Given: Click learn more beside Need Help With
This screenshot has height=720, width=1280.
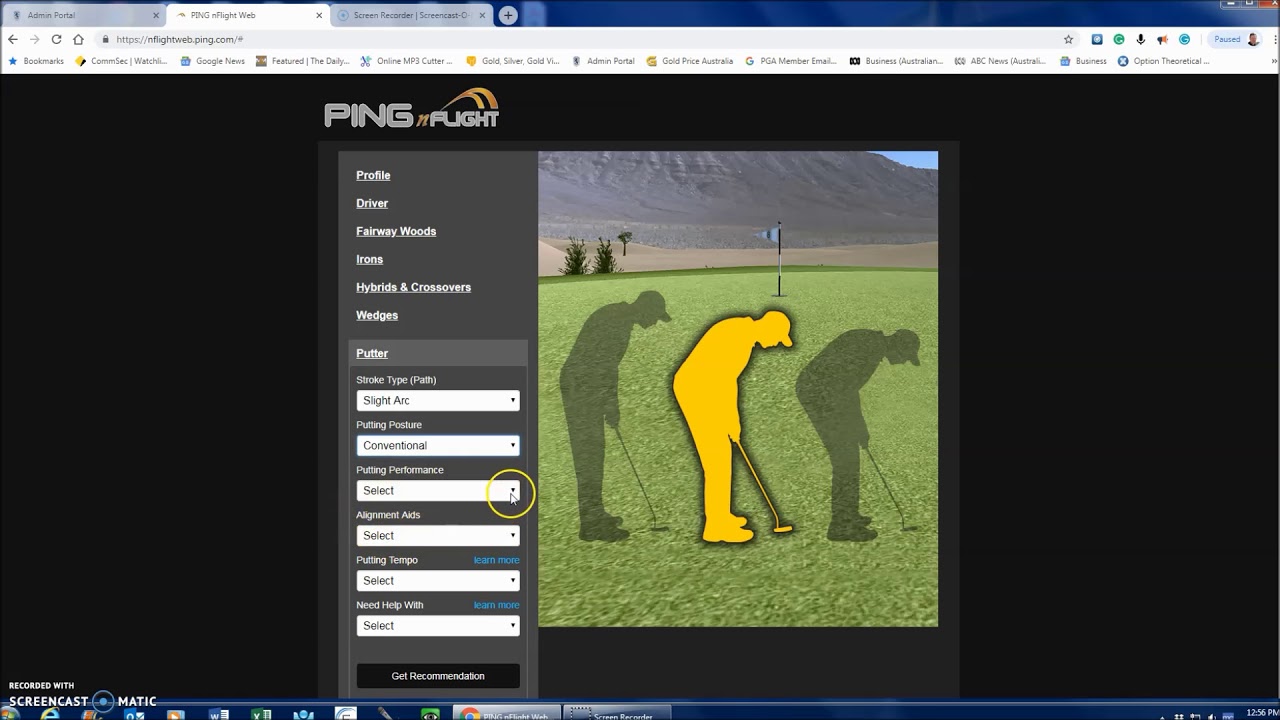Looking at the screenshot, I should (496, 605).
